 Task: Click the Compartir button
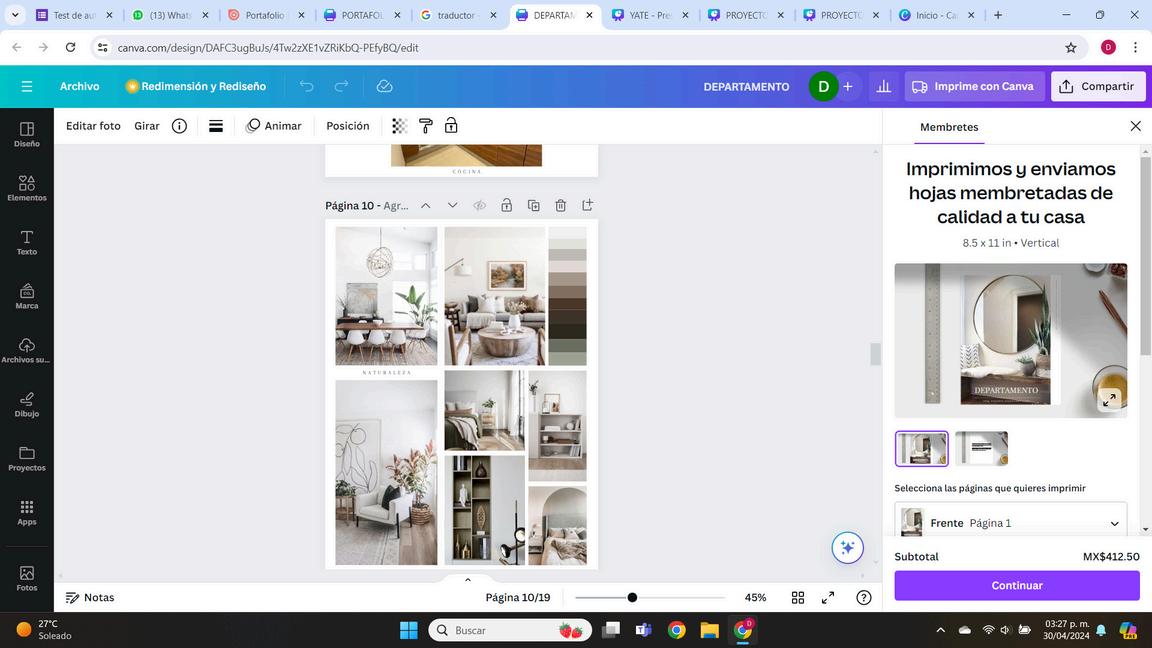[x=1098, y=87]
